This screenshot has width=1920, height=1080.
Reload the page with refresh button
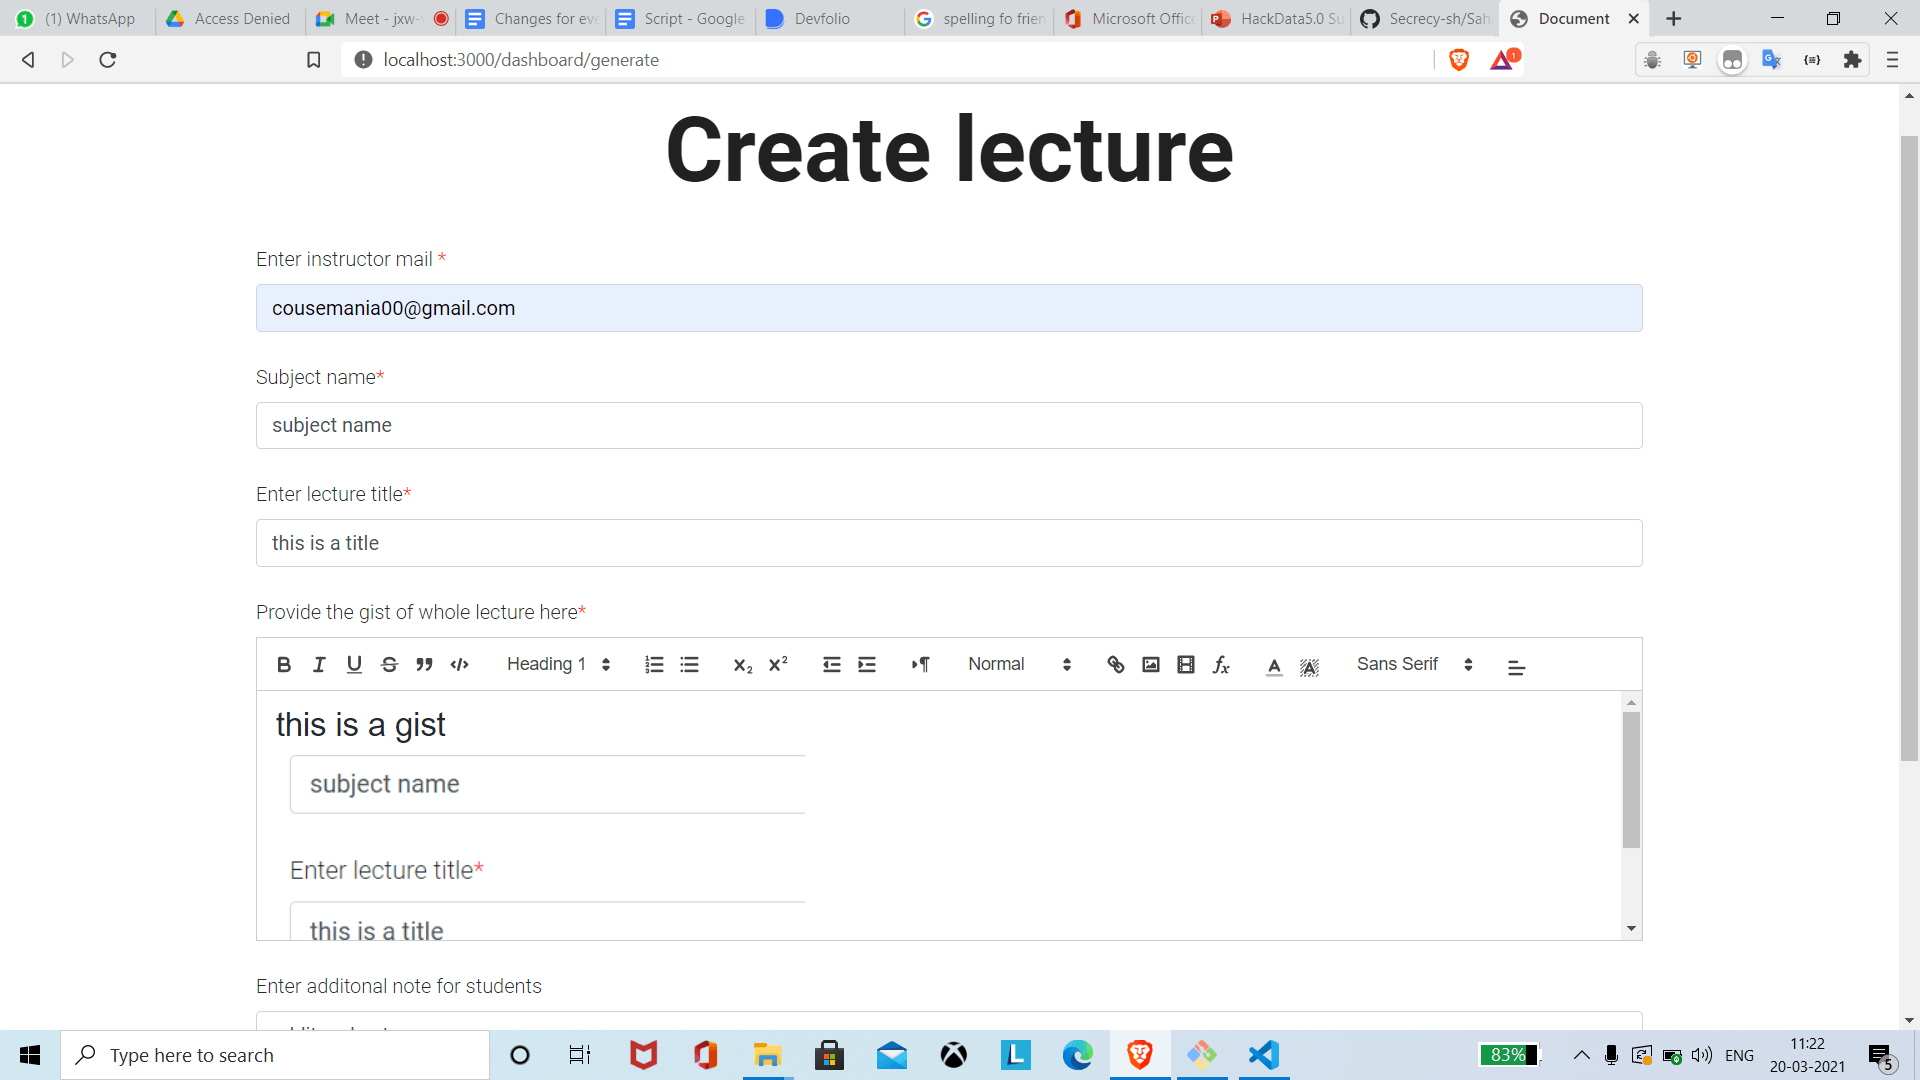pos(108,60)
